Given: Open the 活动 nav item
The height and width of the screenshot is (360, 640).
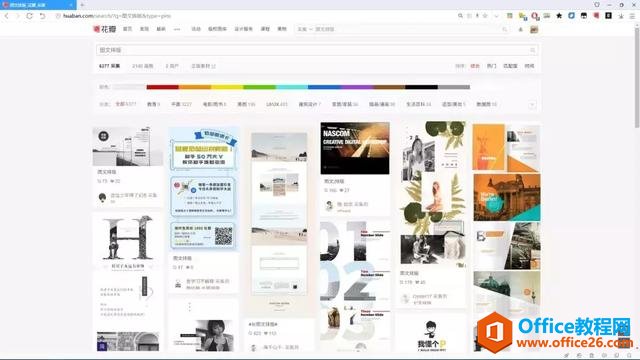Looking at the screenshot, I should tap(196, 29).
